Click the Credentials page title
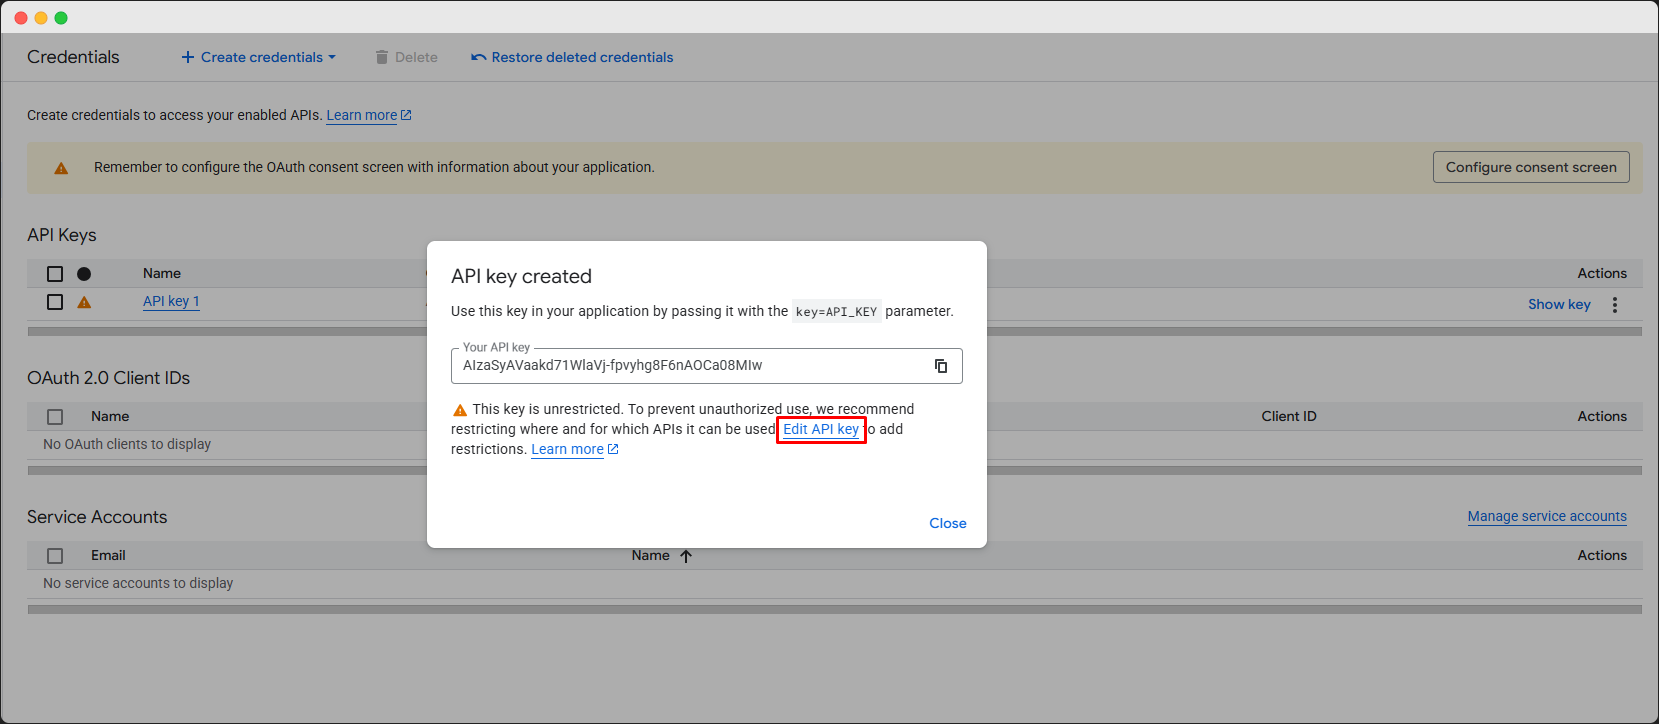Viewport: 1659px width, 724px height. coord(73,57)
